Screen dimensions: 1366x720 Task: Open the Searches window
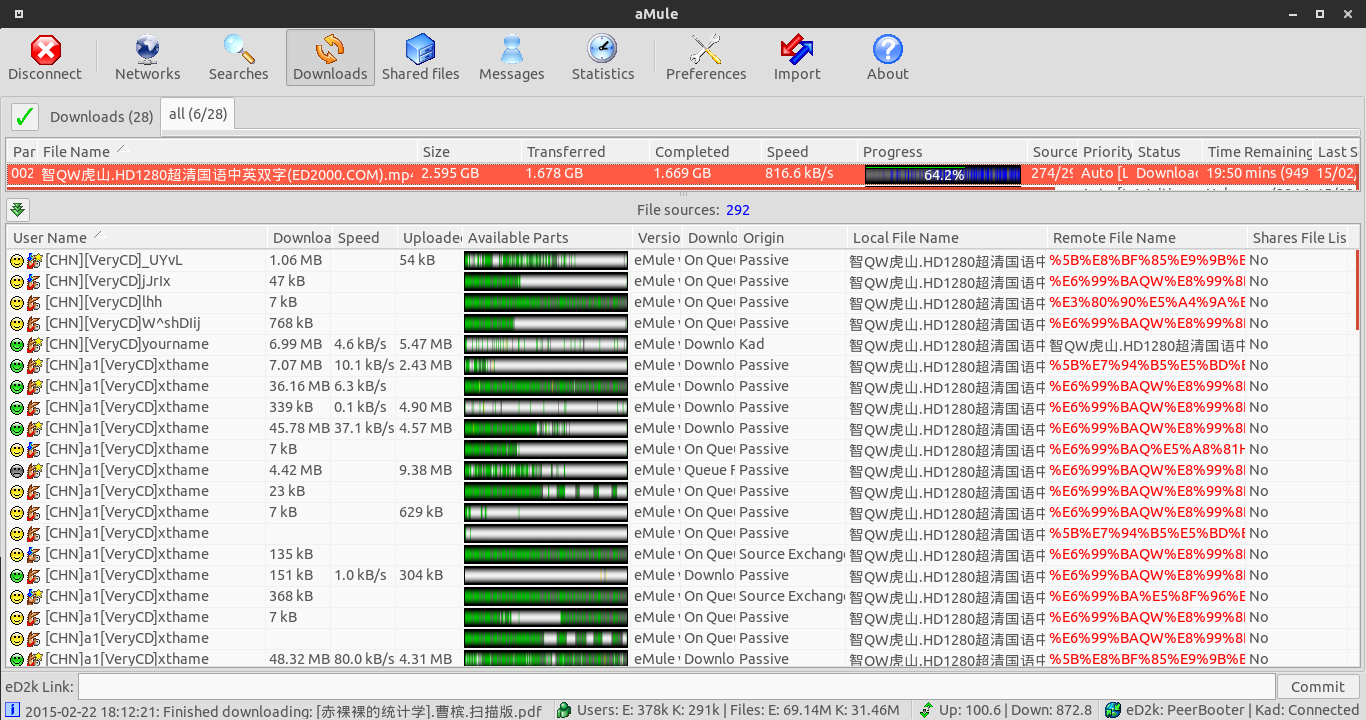tap(238, 58)
